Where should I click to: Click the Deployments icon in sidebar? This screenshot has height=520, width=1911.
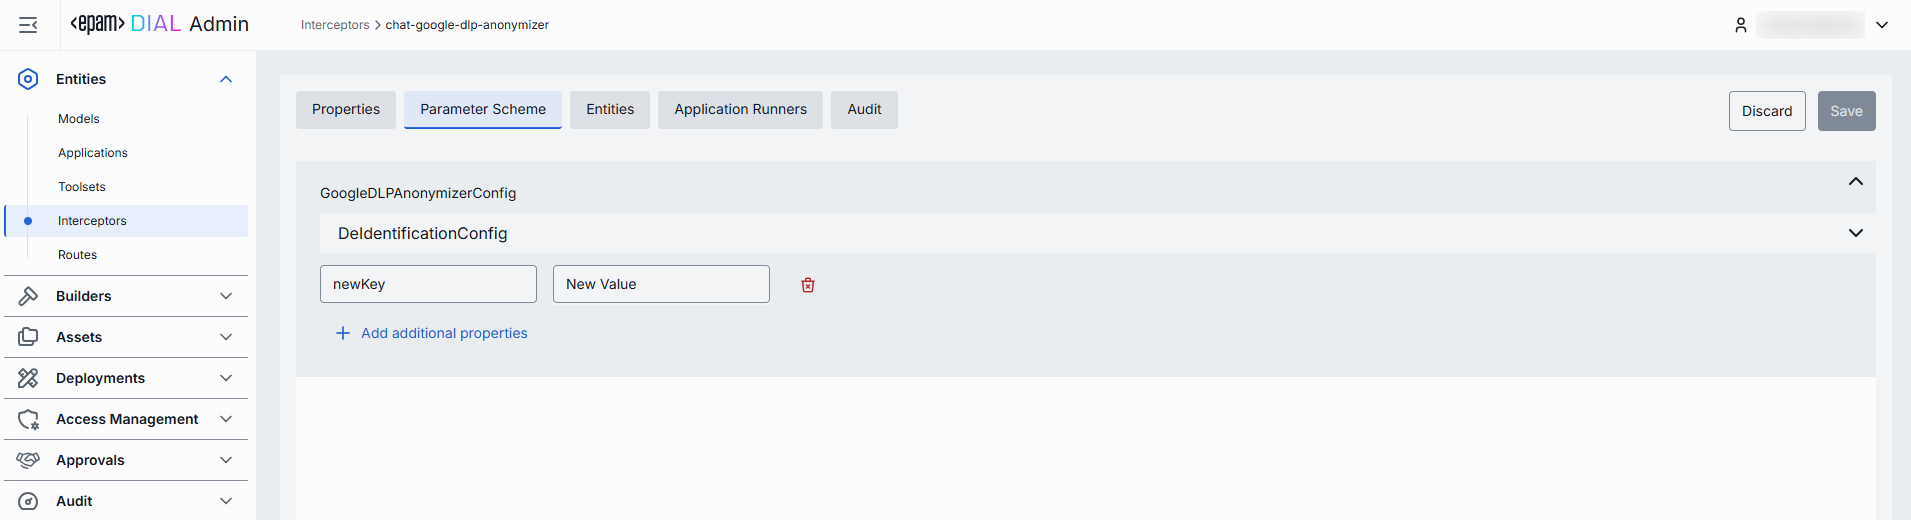point(28,378)
